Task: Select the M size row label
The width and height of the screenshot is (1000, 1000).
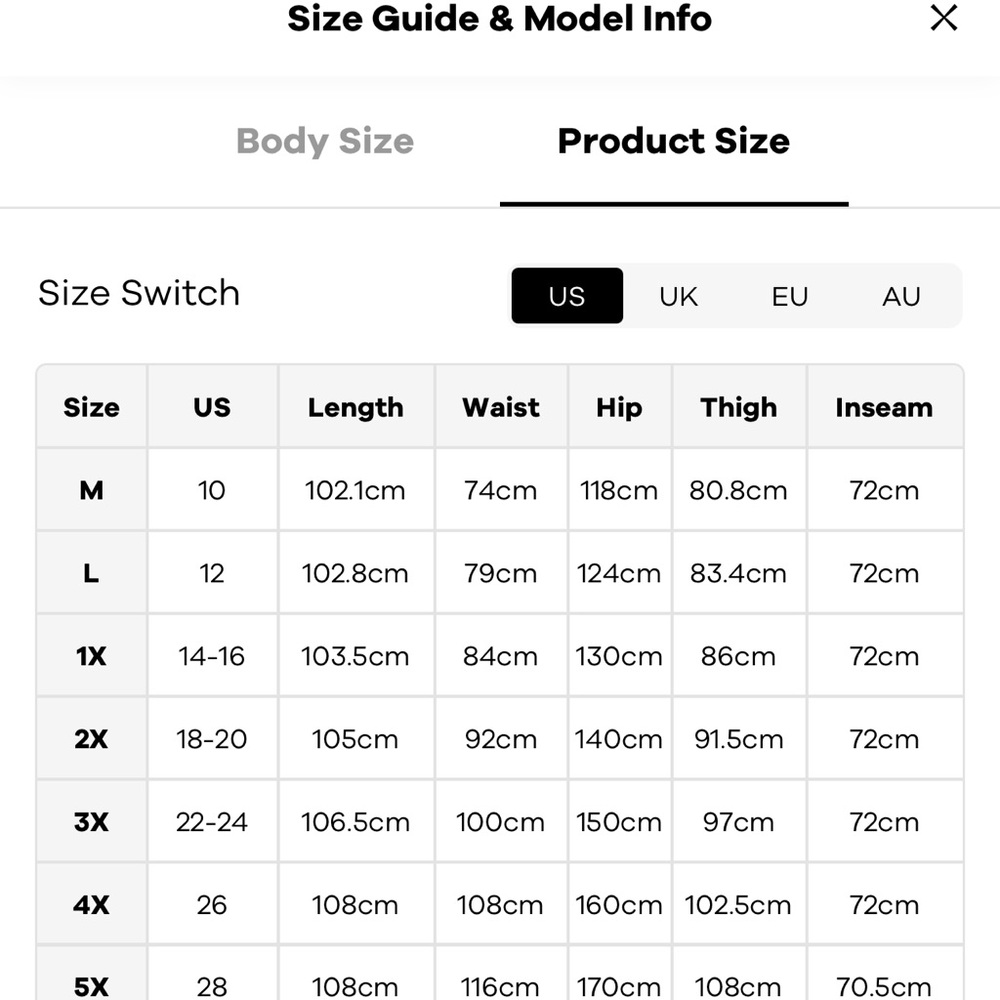Action: [91, 490]
